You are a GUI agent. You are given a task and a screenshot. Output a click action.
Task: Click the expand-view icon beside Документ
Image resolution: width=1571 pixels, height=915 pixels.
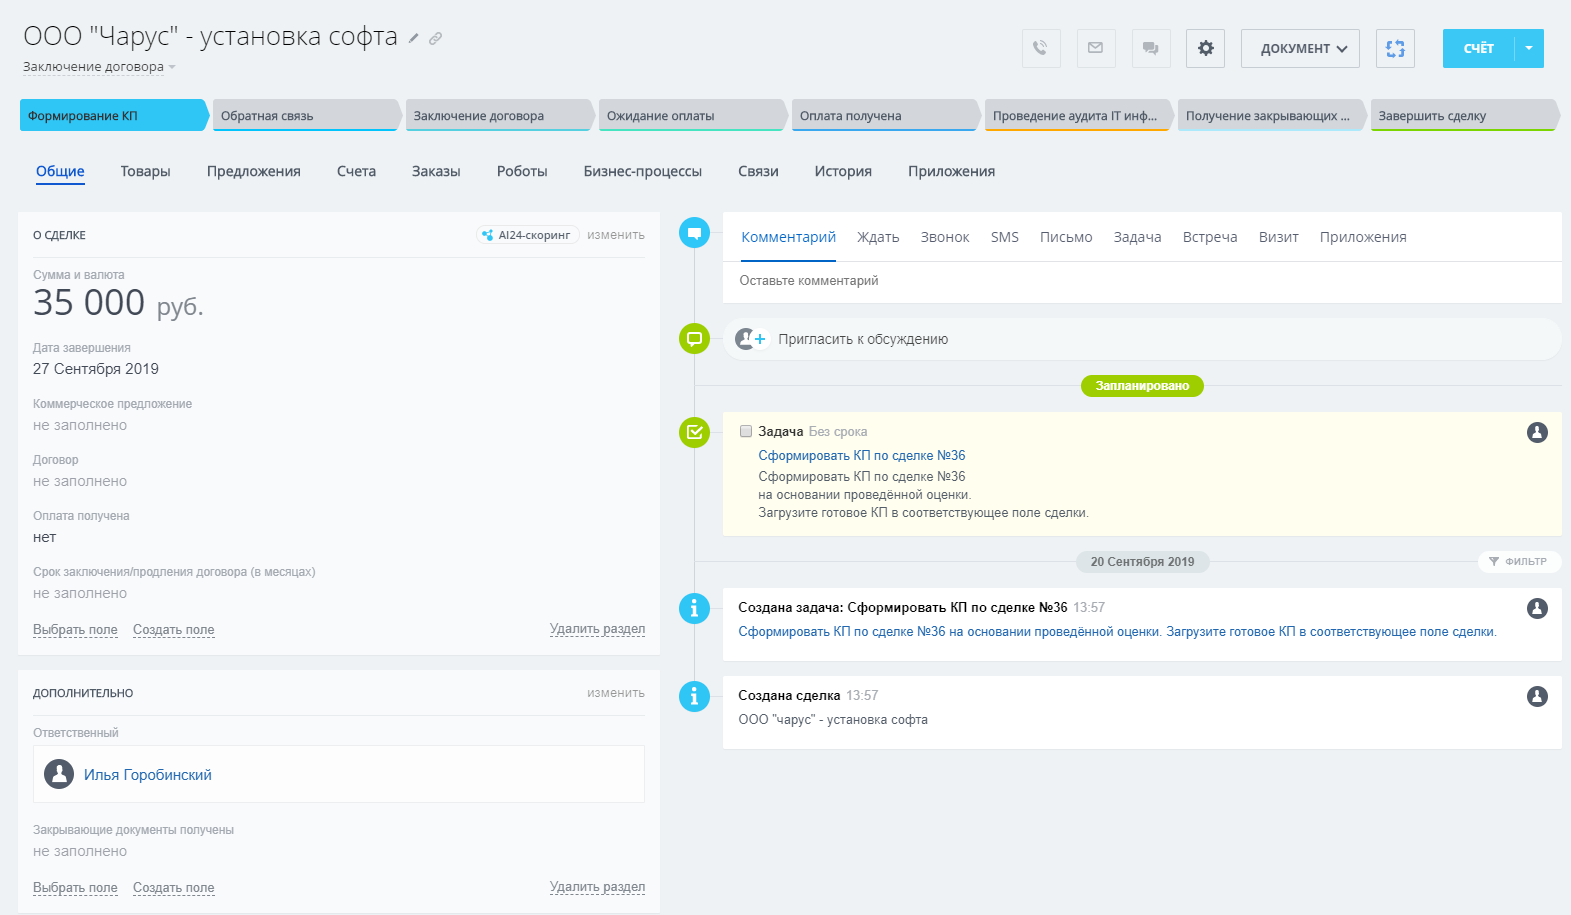point(1395,48)
